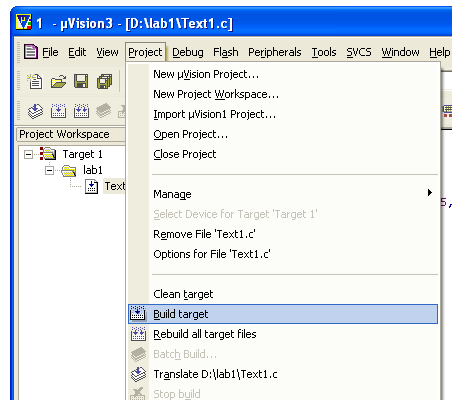This screenshot has width=452, height=400.
Task: Choose New Project Workspace menu entry
Action: click(x=283, y=94)
